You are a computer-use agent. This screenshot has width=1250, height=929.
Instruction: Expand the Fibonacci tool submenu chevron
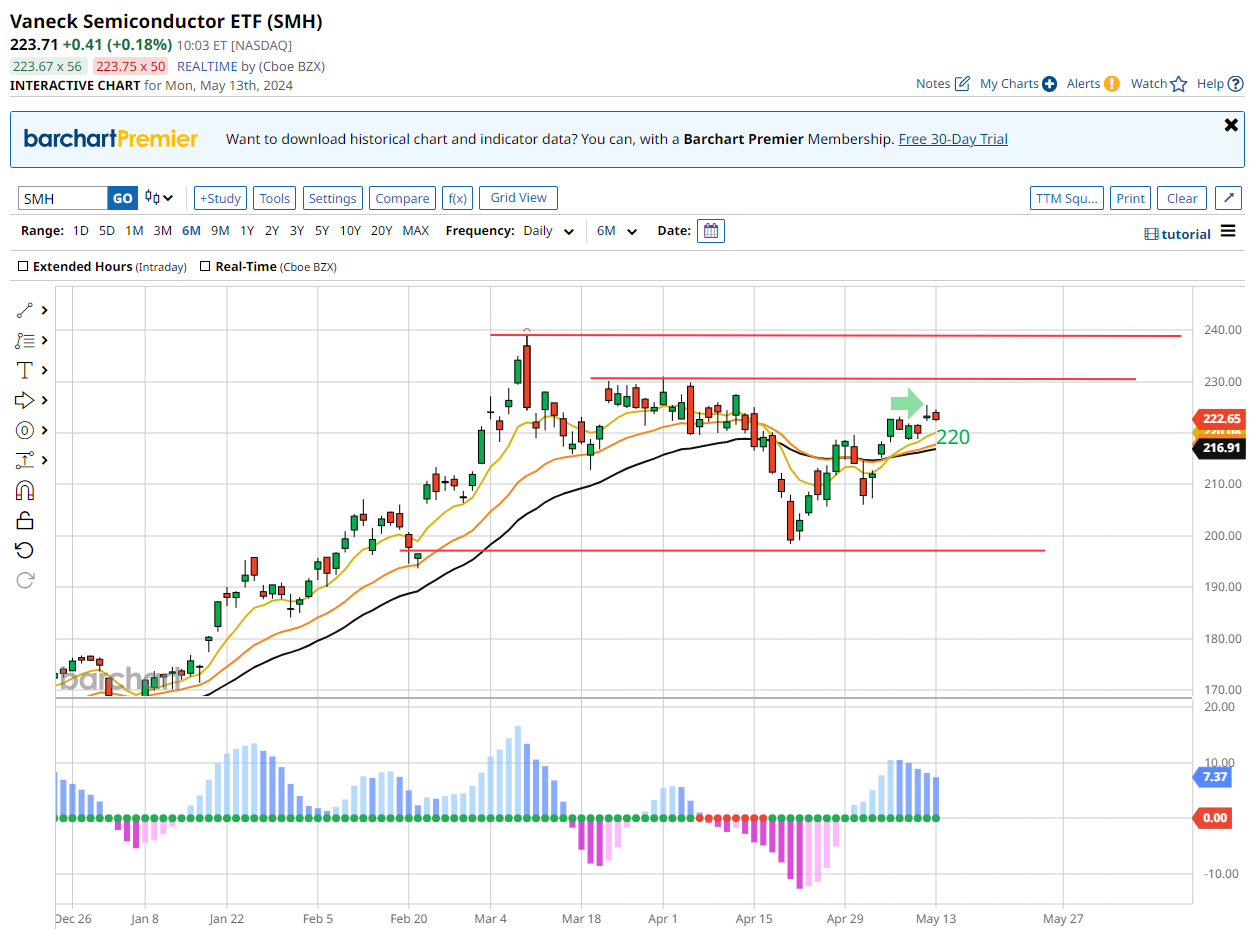(x=45, y=341)
